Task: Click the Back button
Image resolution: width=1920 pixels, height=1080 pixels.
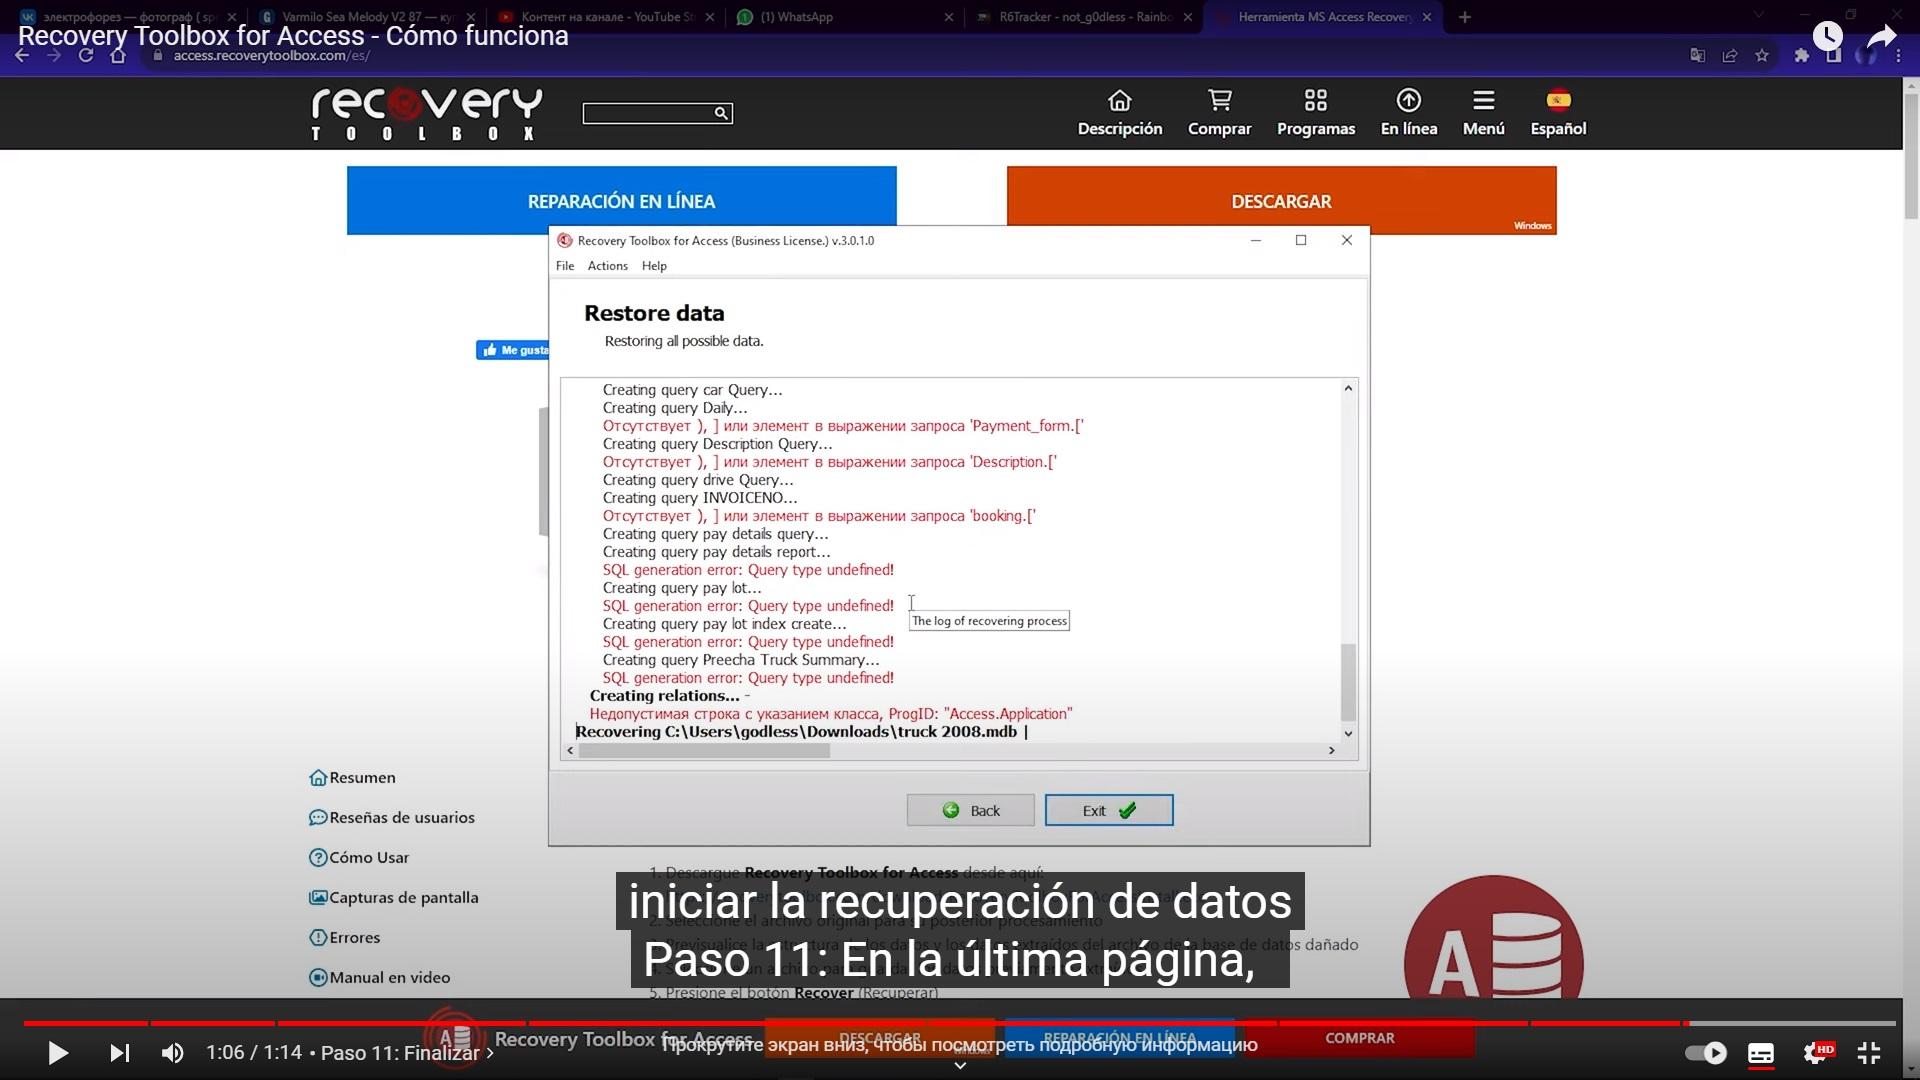Action: [x=970, y=810]
